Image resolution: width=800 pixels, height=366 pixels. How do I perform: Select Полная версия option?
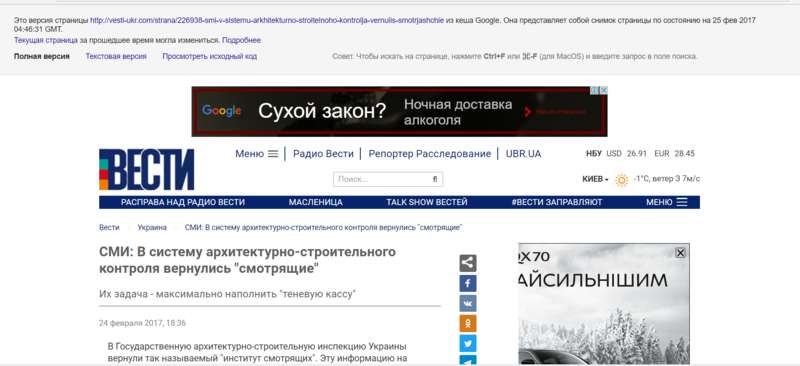click(x=41, y=56)
